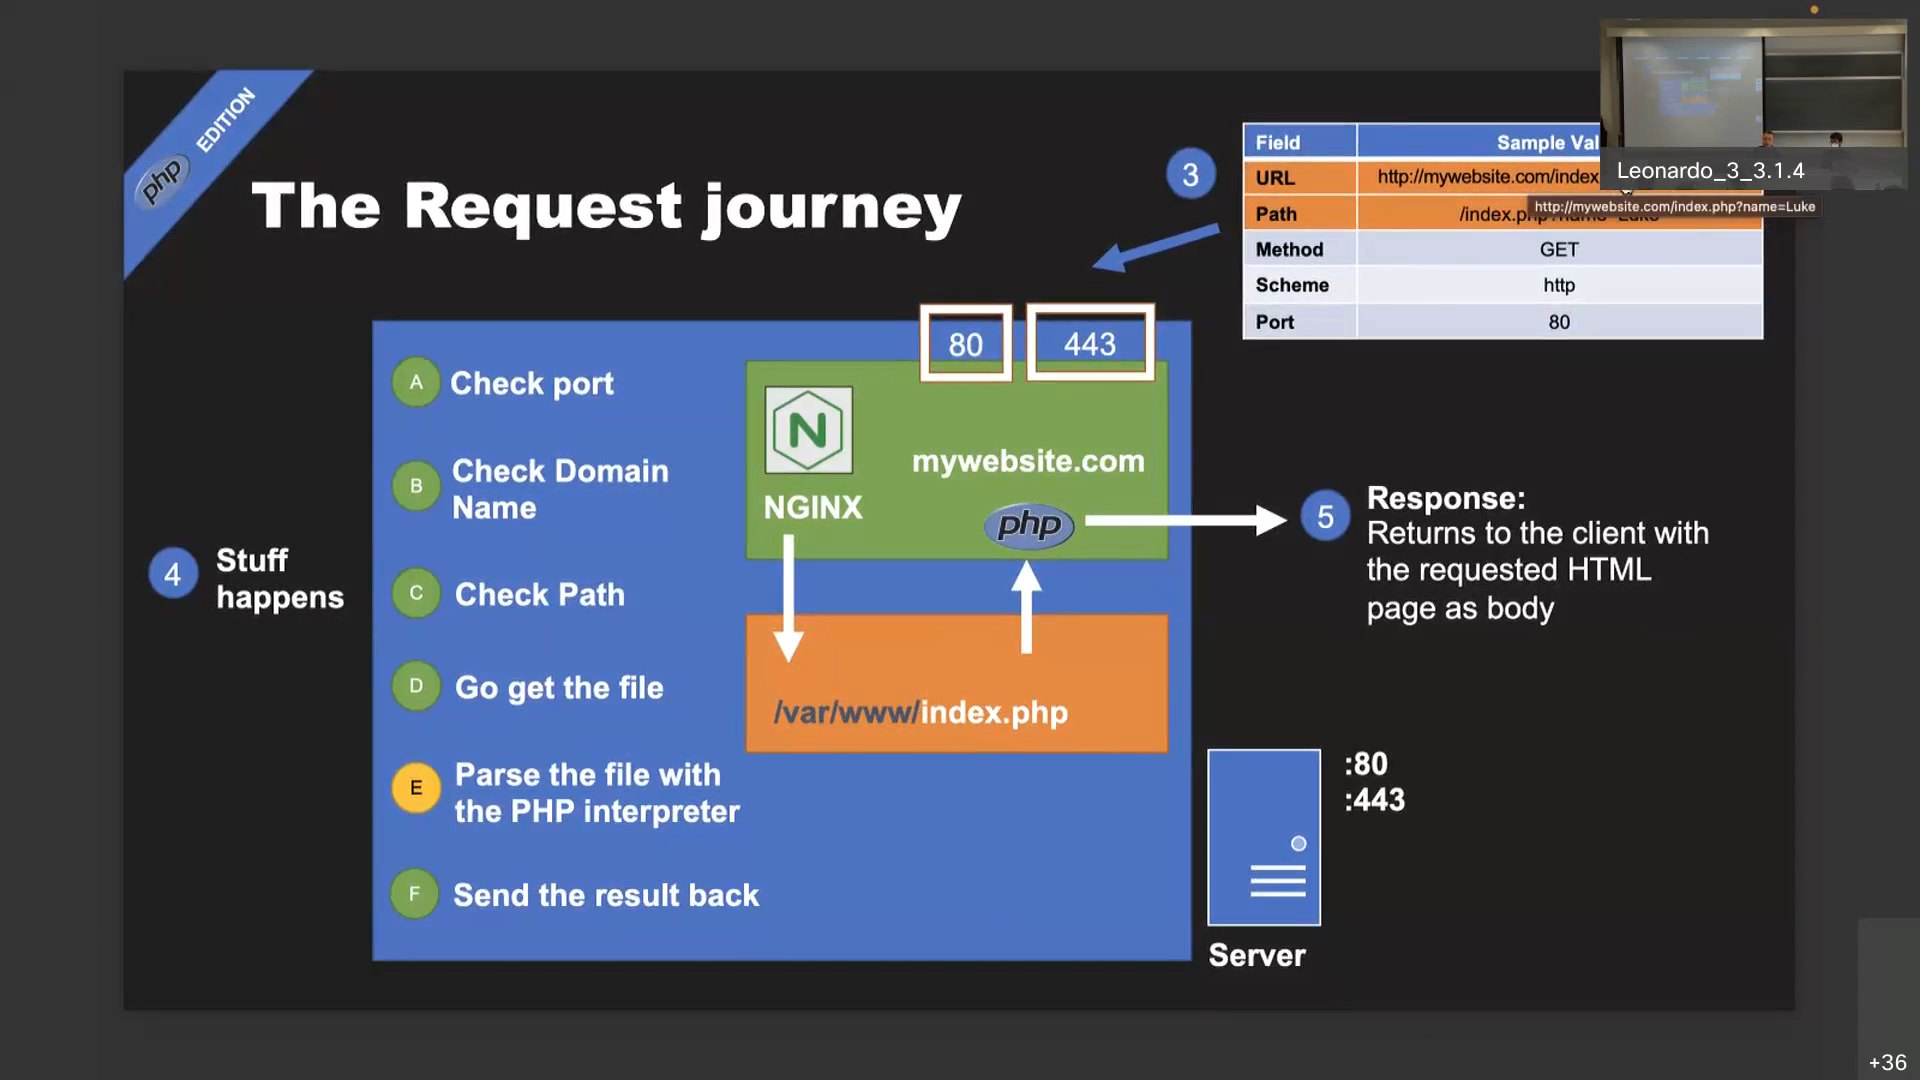Click the blue Server tower icon
The width and height of the screenshot is (1920, 1080).
coord(1264,837)
